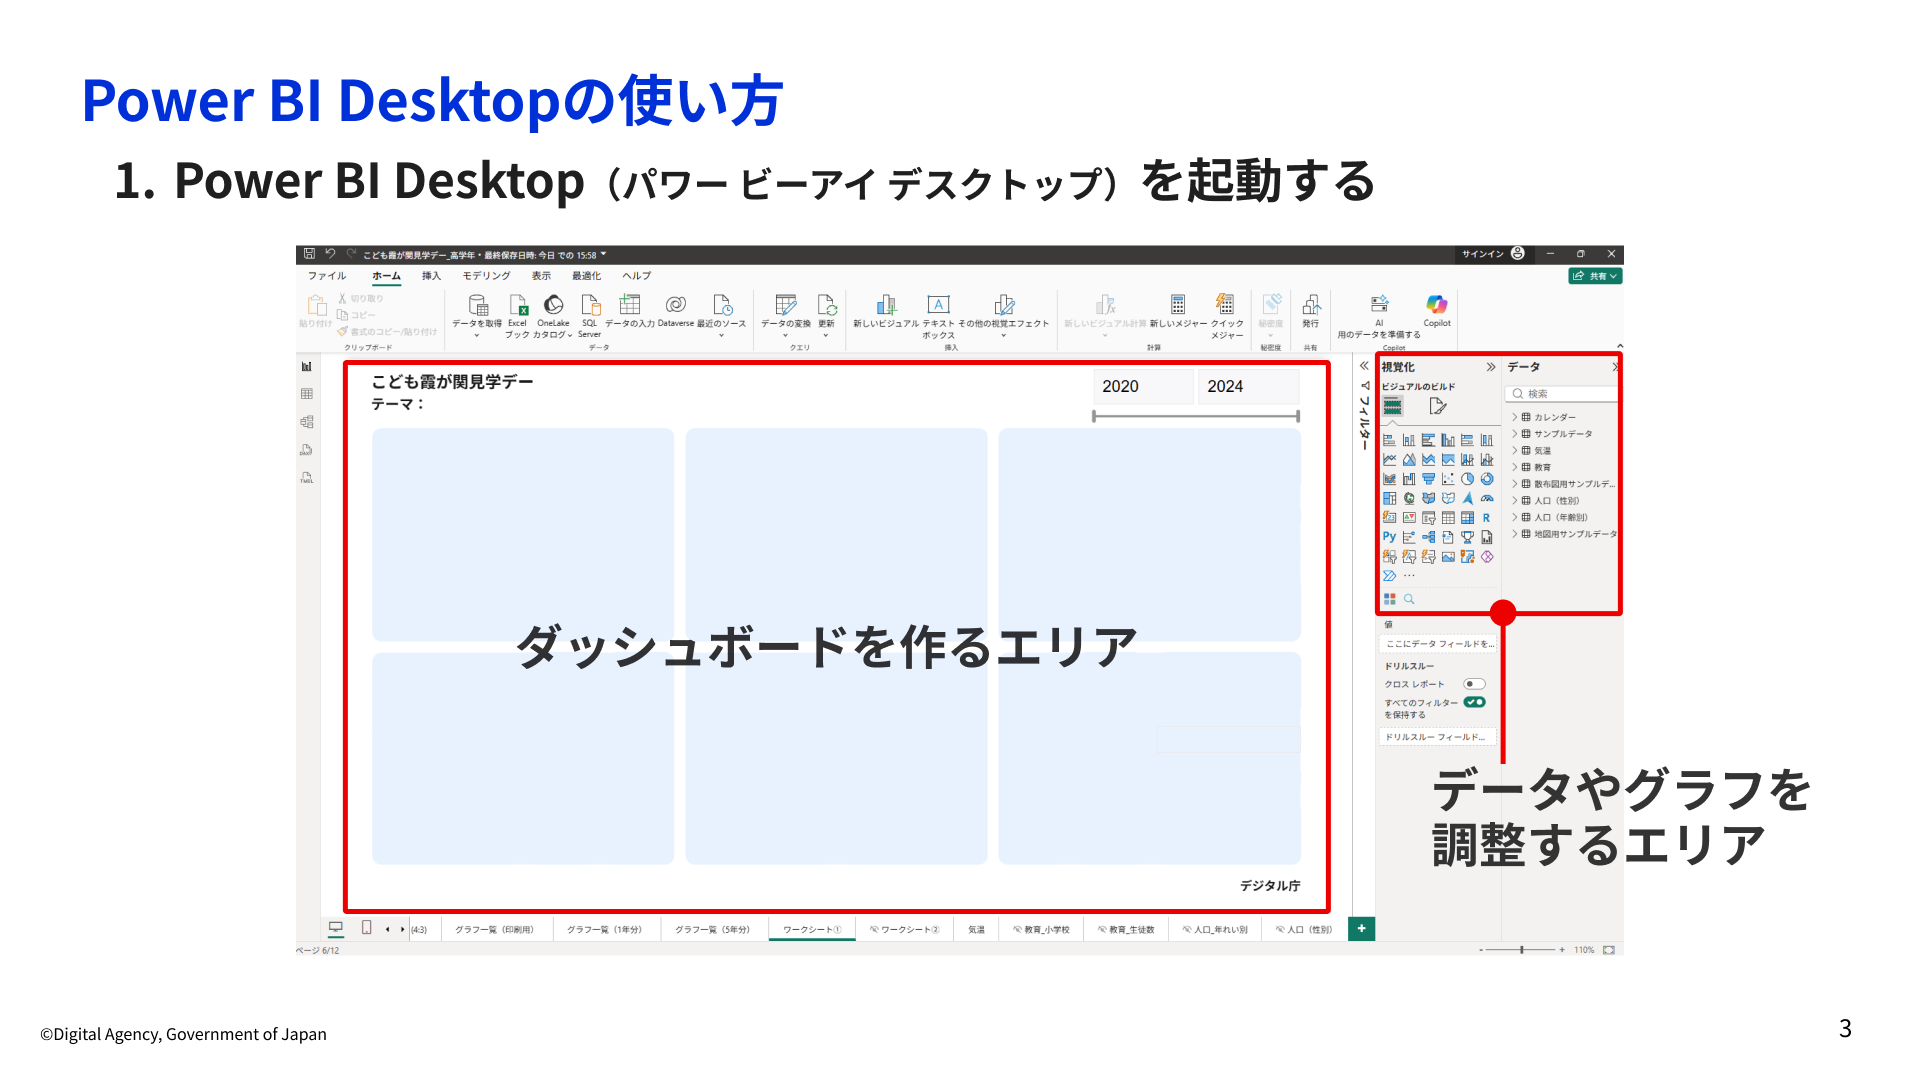
Task: Switch to report view in the left sidebar
Action: click(307, 367)
